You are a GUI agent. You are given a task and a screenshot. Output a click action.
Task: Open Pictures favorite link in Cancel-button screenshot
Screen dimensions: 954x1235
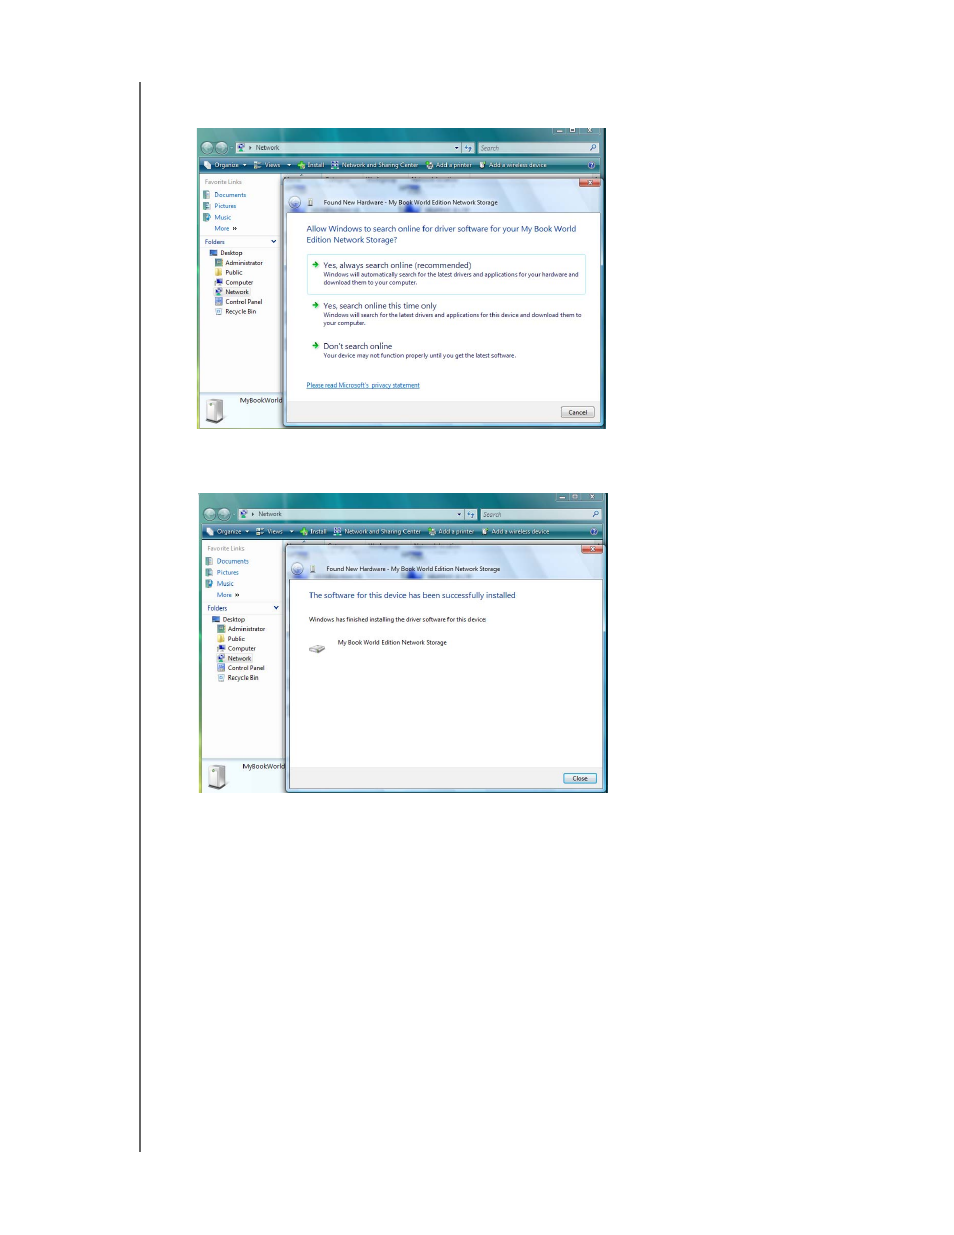pyautogui.click(x=220, y=206)
